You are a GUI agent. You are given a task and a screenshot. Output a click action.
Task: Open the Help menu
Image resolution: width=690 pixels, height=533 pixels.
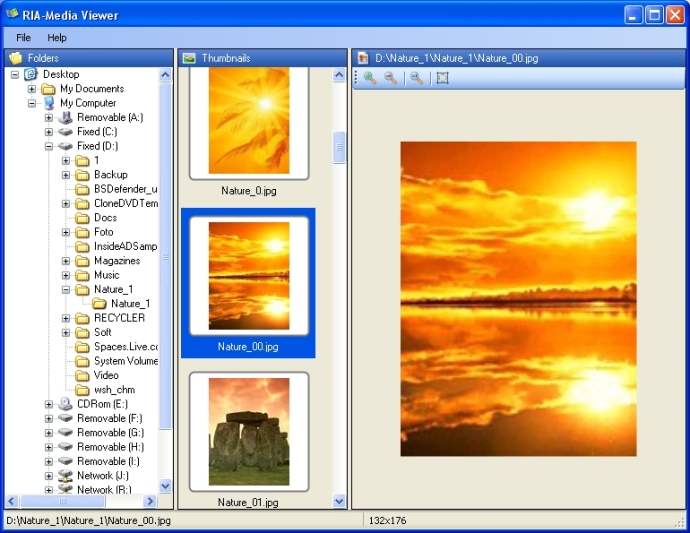pos(57,37)
